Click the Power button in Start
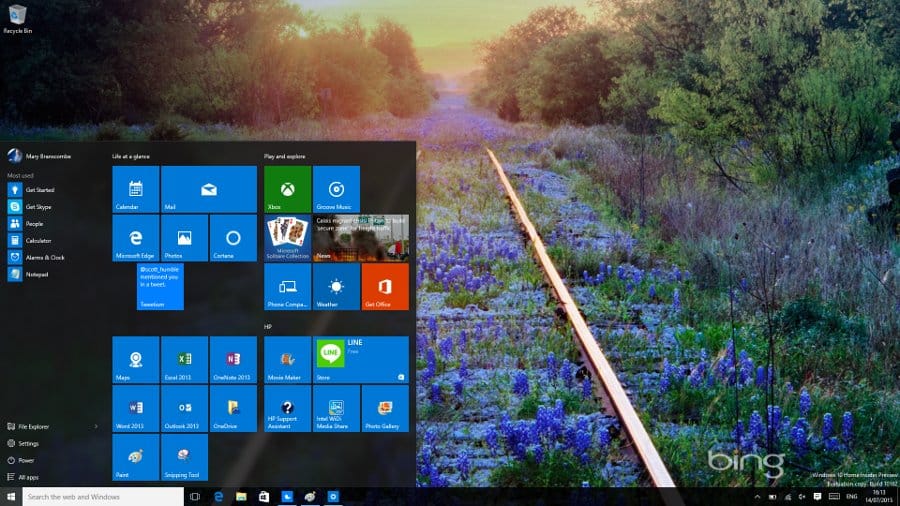The image size is (900, 506). coord(26,460)
